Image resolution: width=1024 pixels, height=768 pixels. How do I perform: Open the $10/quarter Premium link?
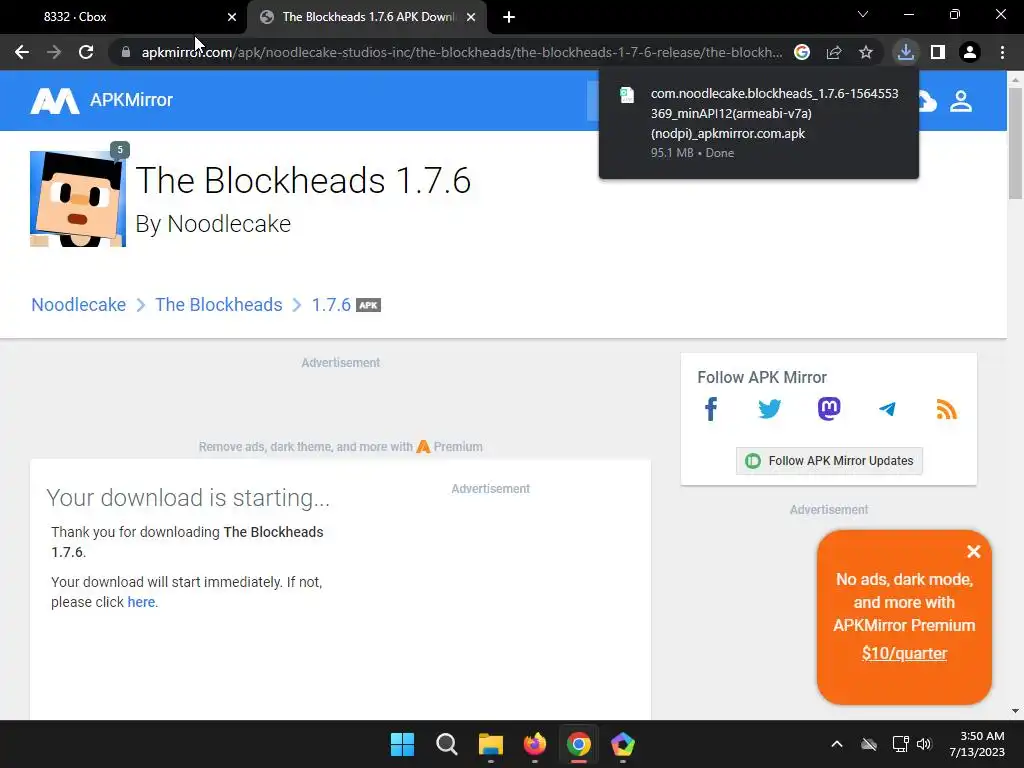coord(904,654)
